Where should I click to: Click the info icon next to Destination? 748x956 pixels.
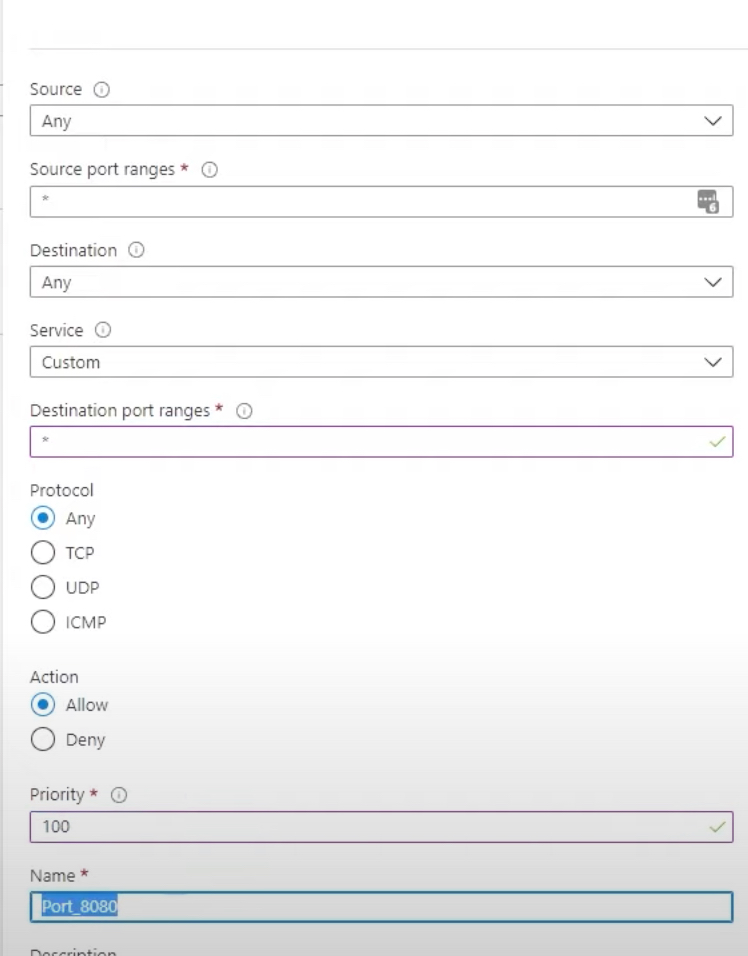pos(136,250)
